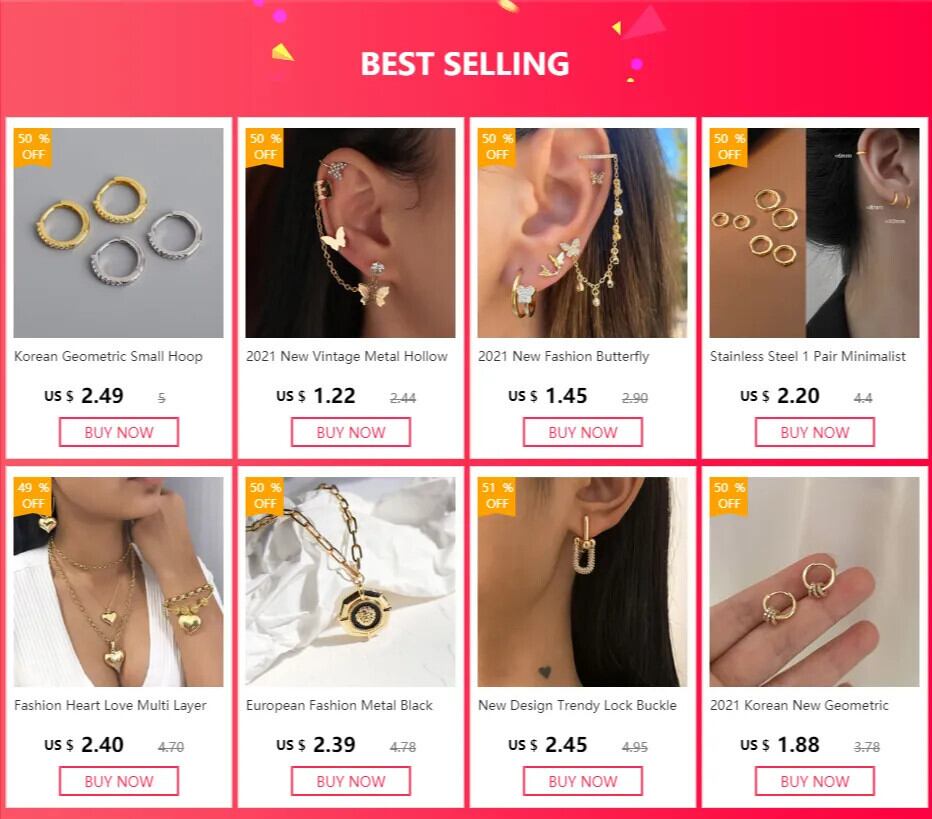Open European Fashion Metal Black pendant image
This screenshot has height=819, width=932.
pyautogui.click(x=351, y=582)
